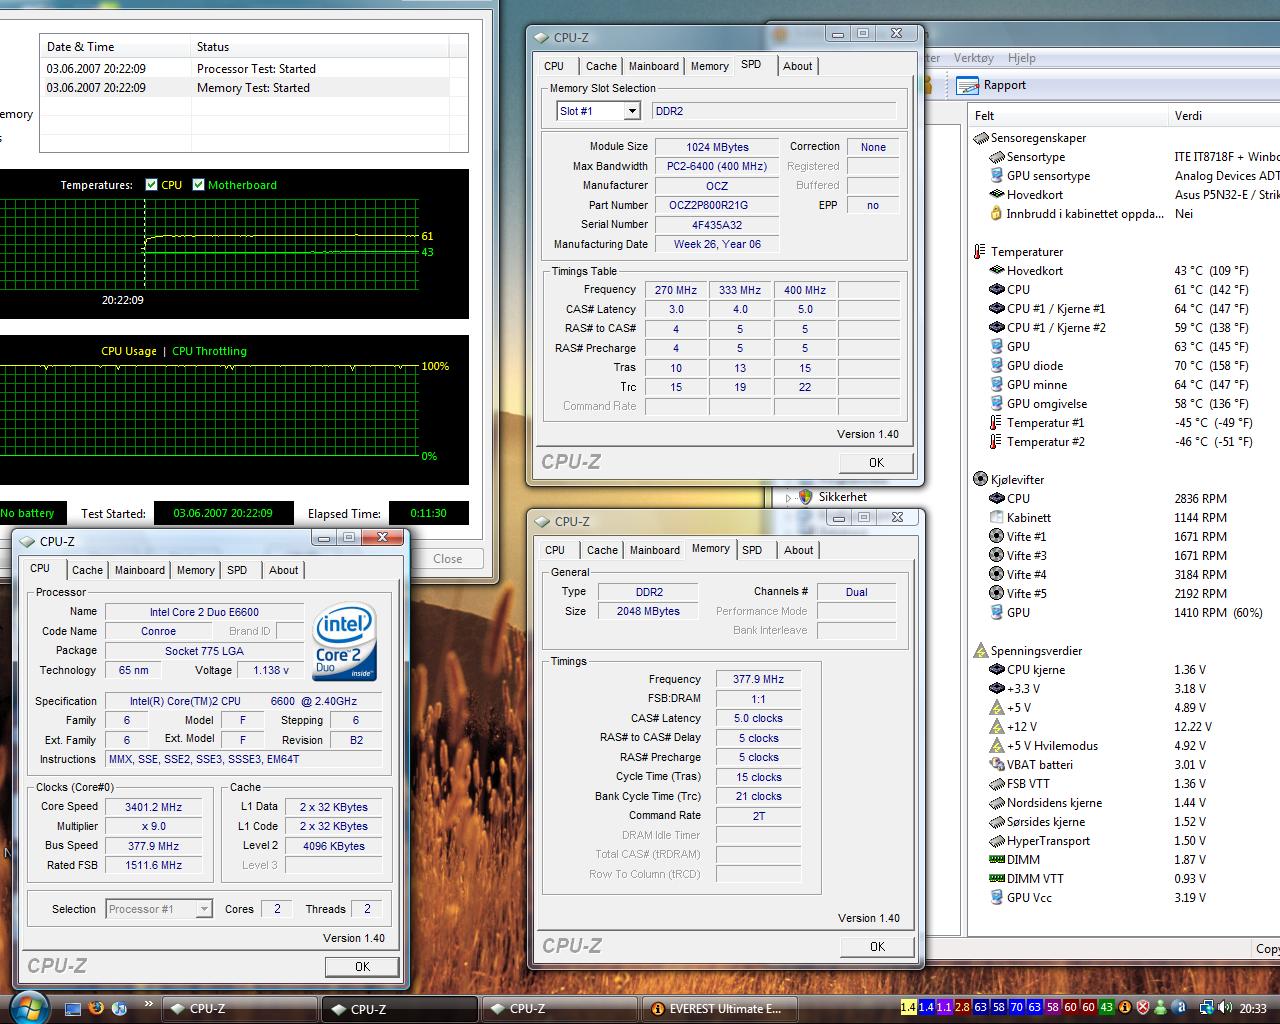Click the 2836 RPM CPU fan value
1280x1024 pixels.
tap(1200, 498)
